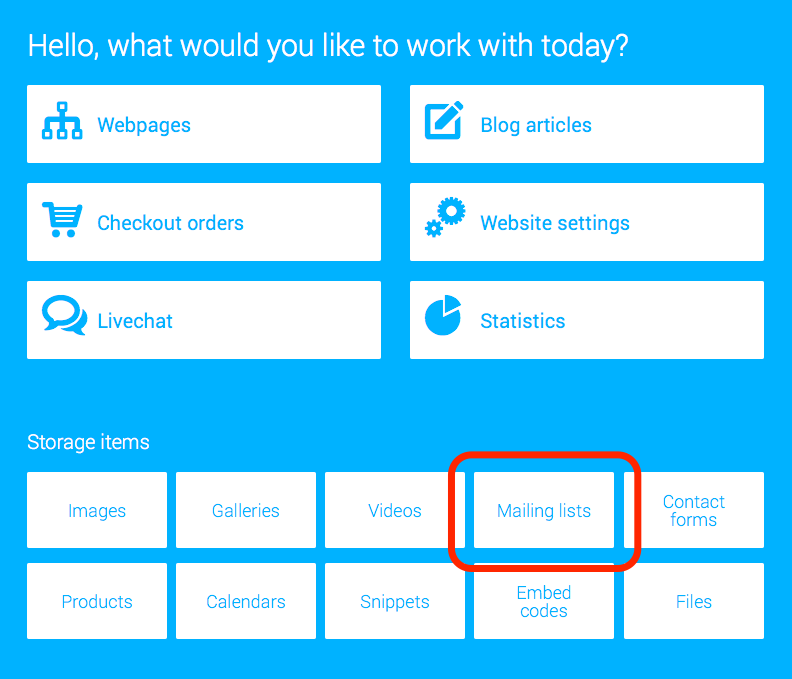The image size is (792, 679).
Task: Open the Images storage item
Action: [x=97, y=510]
